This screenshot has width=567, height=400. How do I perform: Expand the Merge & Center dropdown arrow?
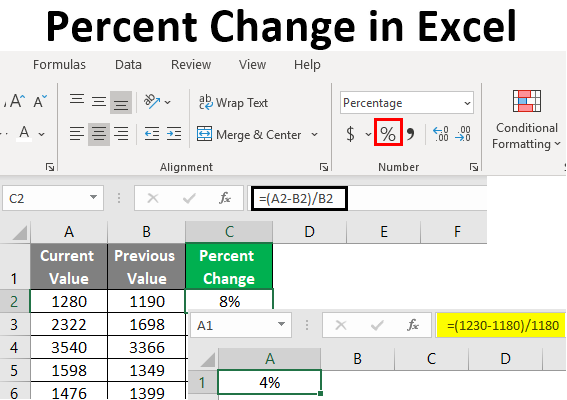click(x=315, y=135)
